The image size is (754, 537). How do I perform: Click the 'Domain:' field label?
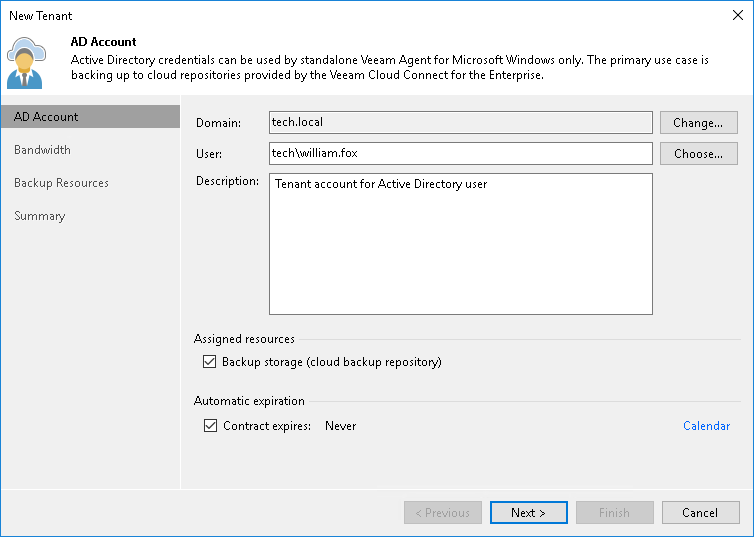pos(218,123)
